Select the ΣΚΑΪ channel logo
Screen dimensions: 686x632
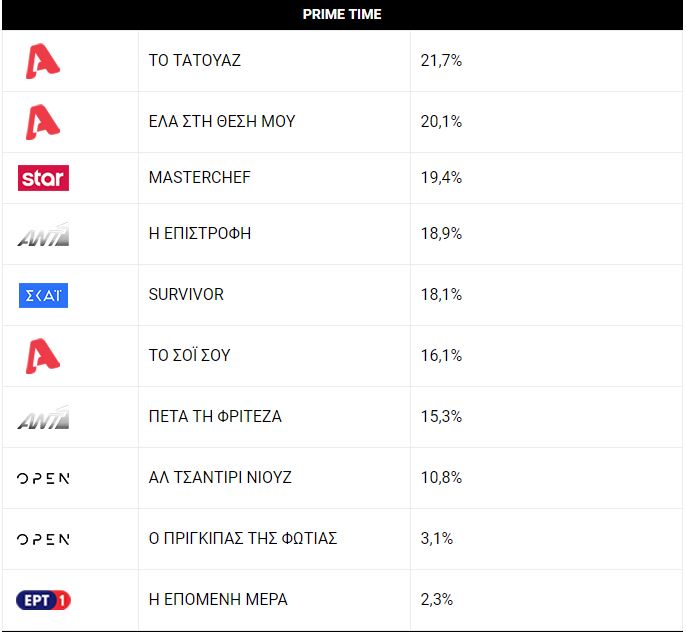point(43,295)
